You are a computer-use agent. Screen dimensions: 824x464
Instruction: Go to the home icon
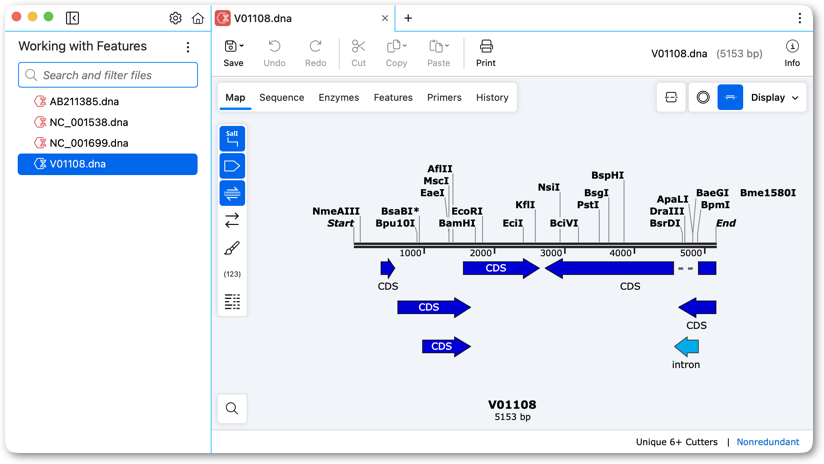click(198, 18)
